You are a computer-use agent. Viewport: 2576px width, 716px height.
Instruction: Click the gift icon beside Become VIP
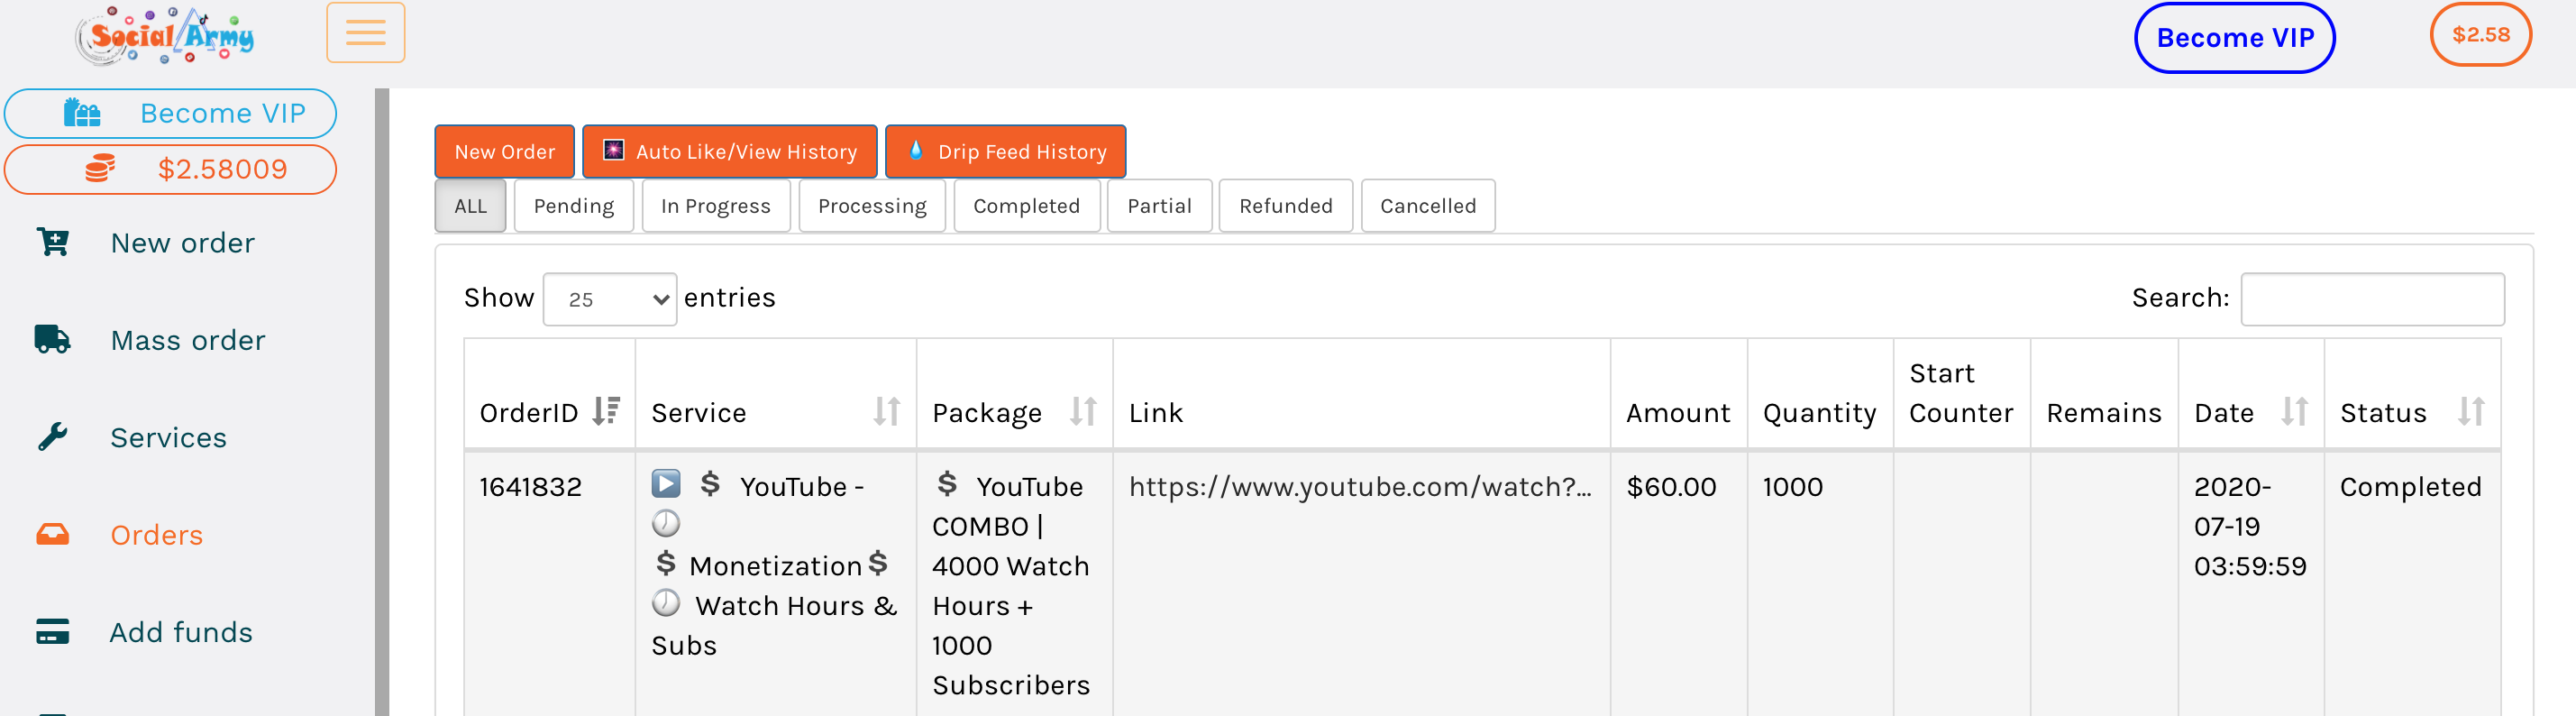click(x=82, y=113)
